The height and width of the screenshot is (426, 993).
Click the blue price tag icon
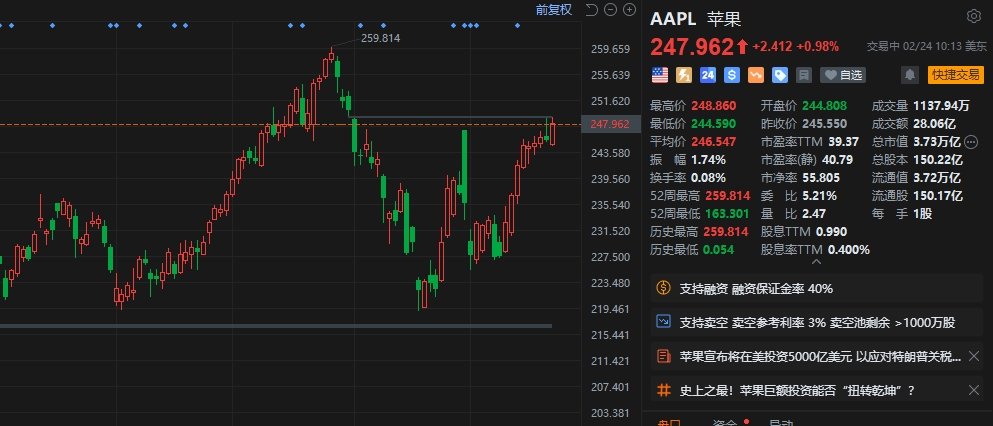[780, 75]
